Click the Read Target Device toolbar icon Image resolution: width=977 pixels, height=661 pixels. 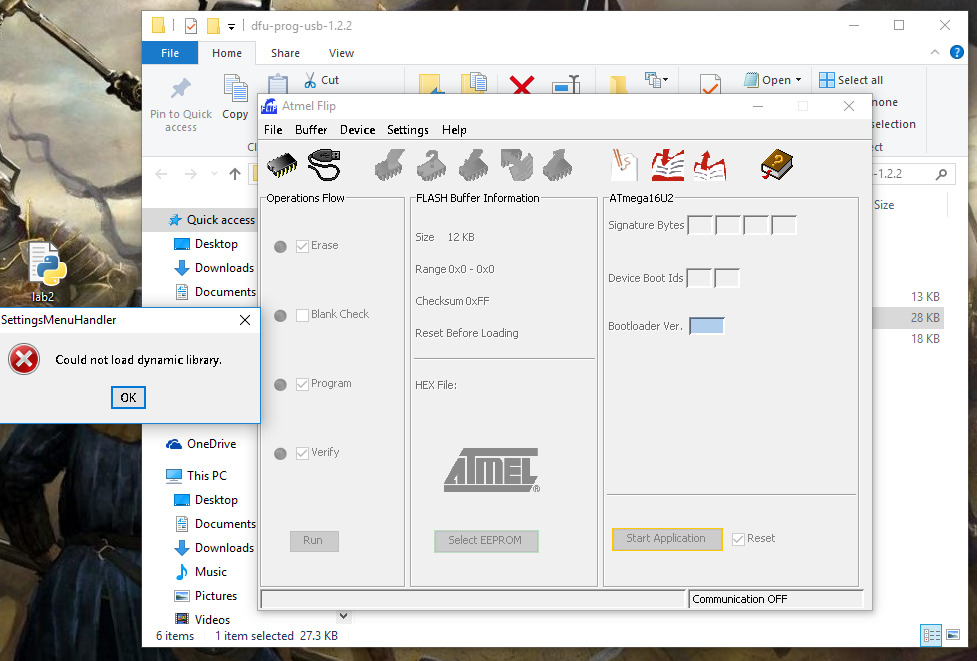[558, 165]
